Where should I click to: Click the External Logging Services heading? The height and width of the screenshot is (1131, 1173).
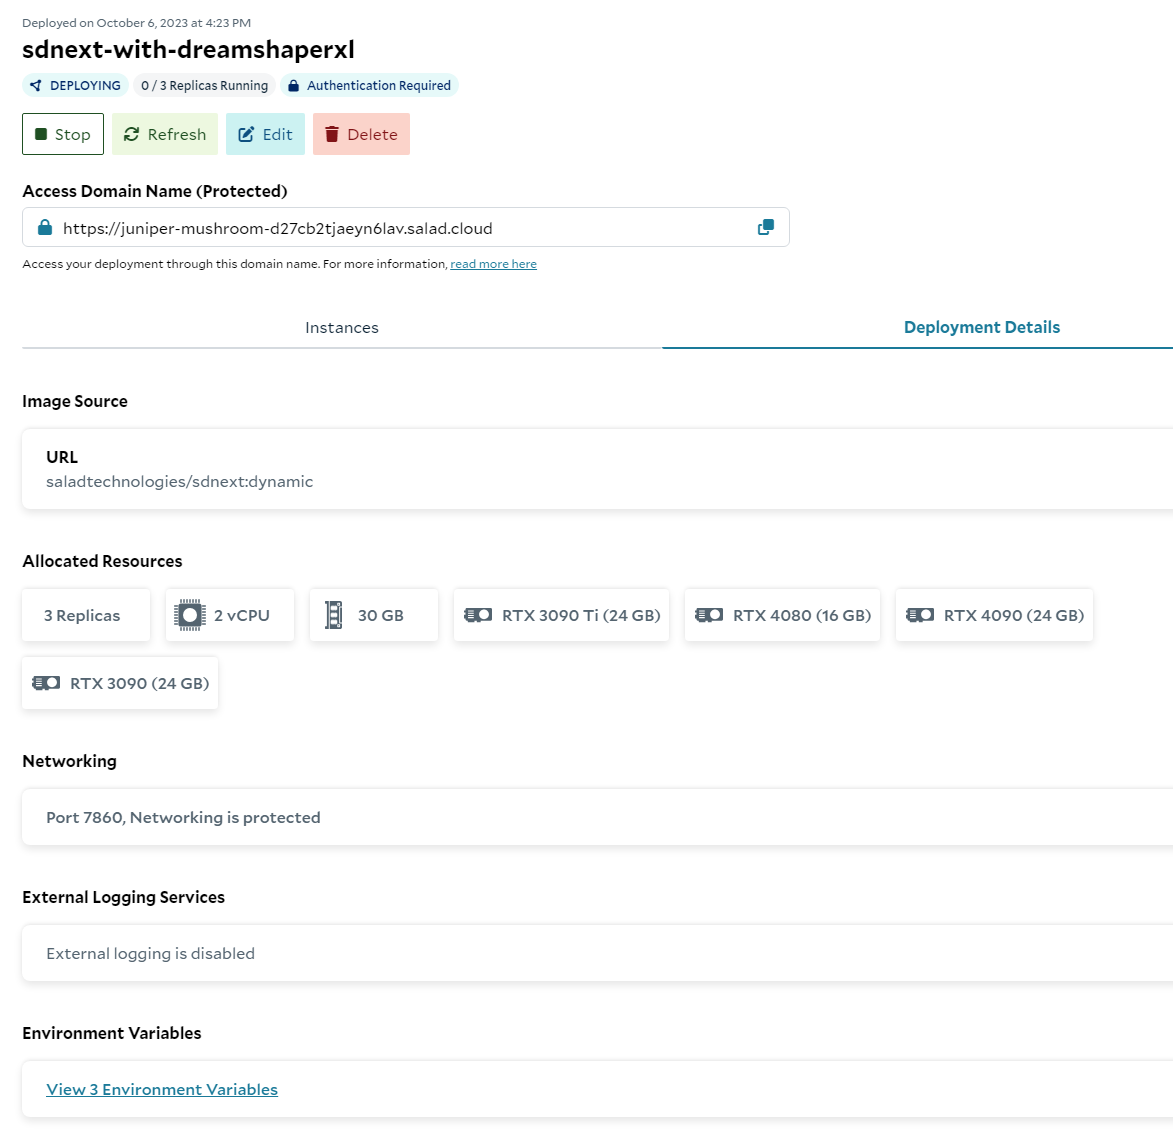click(123, 897)
